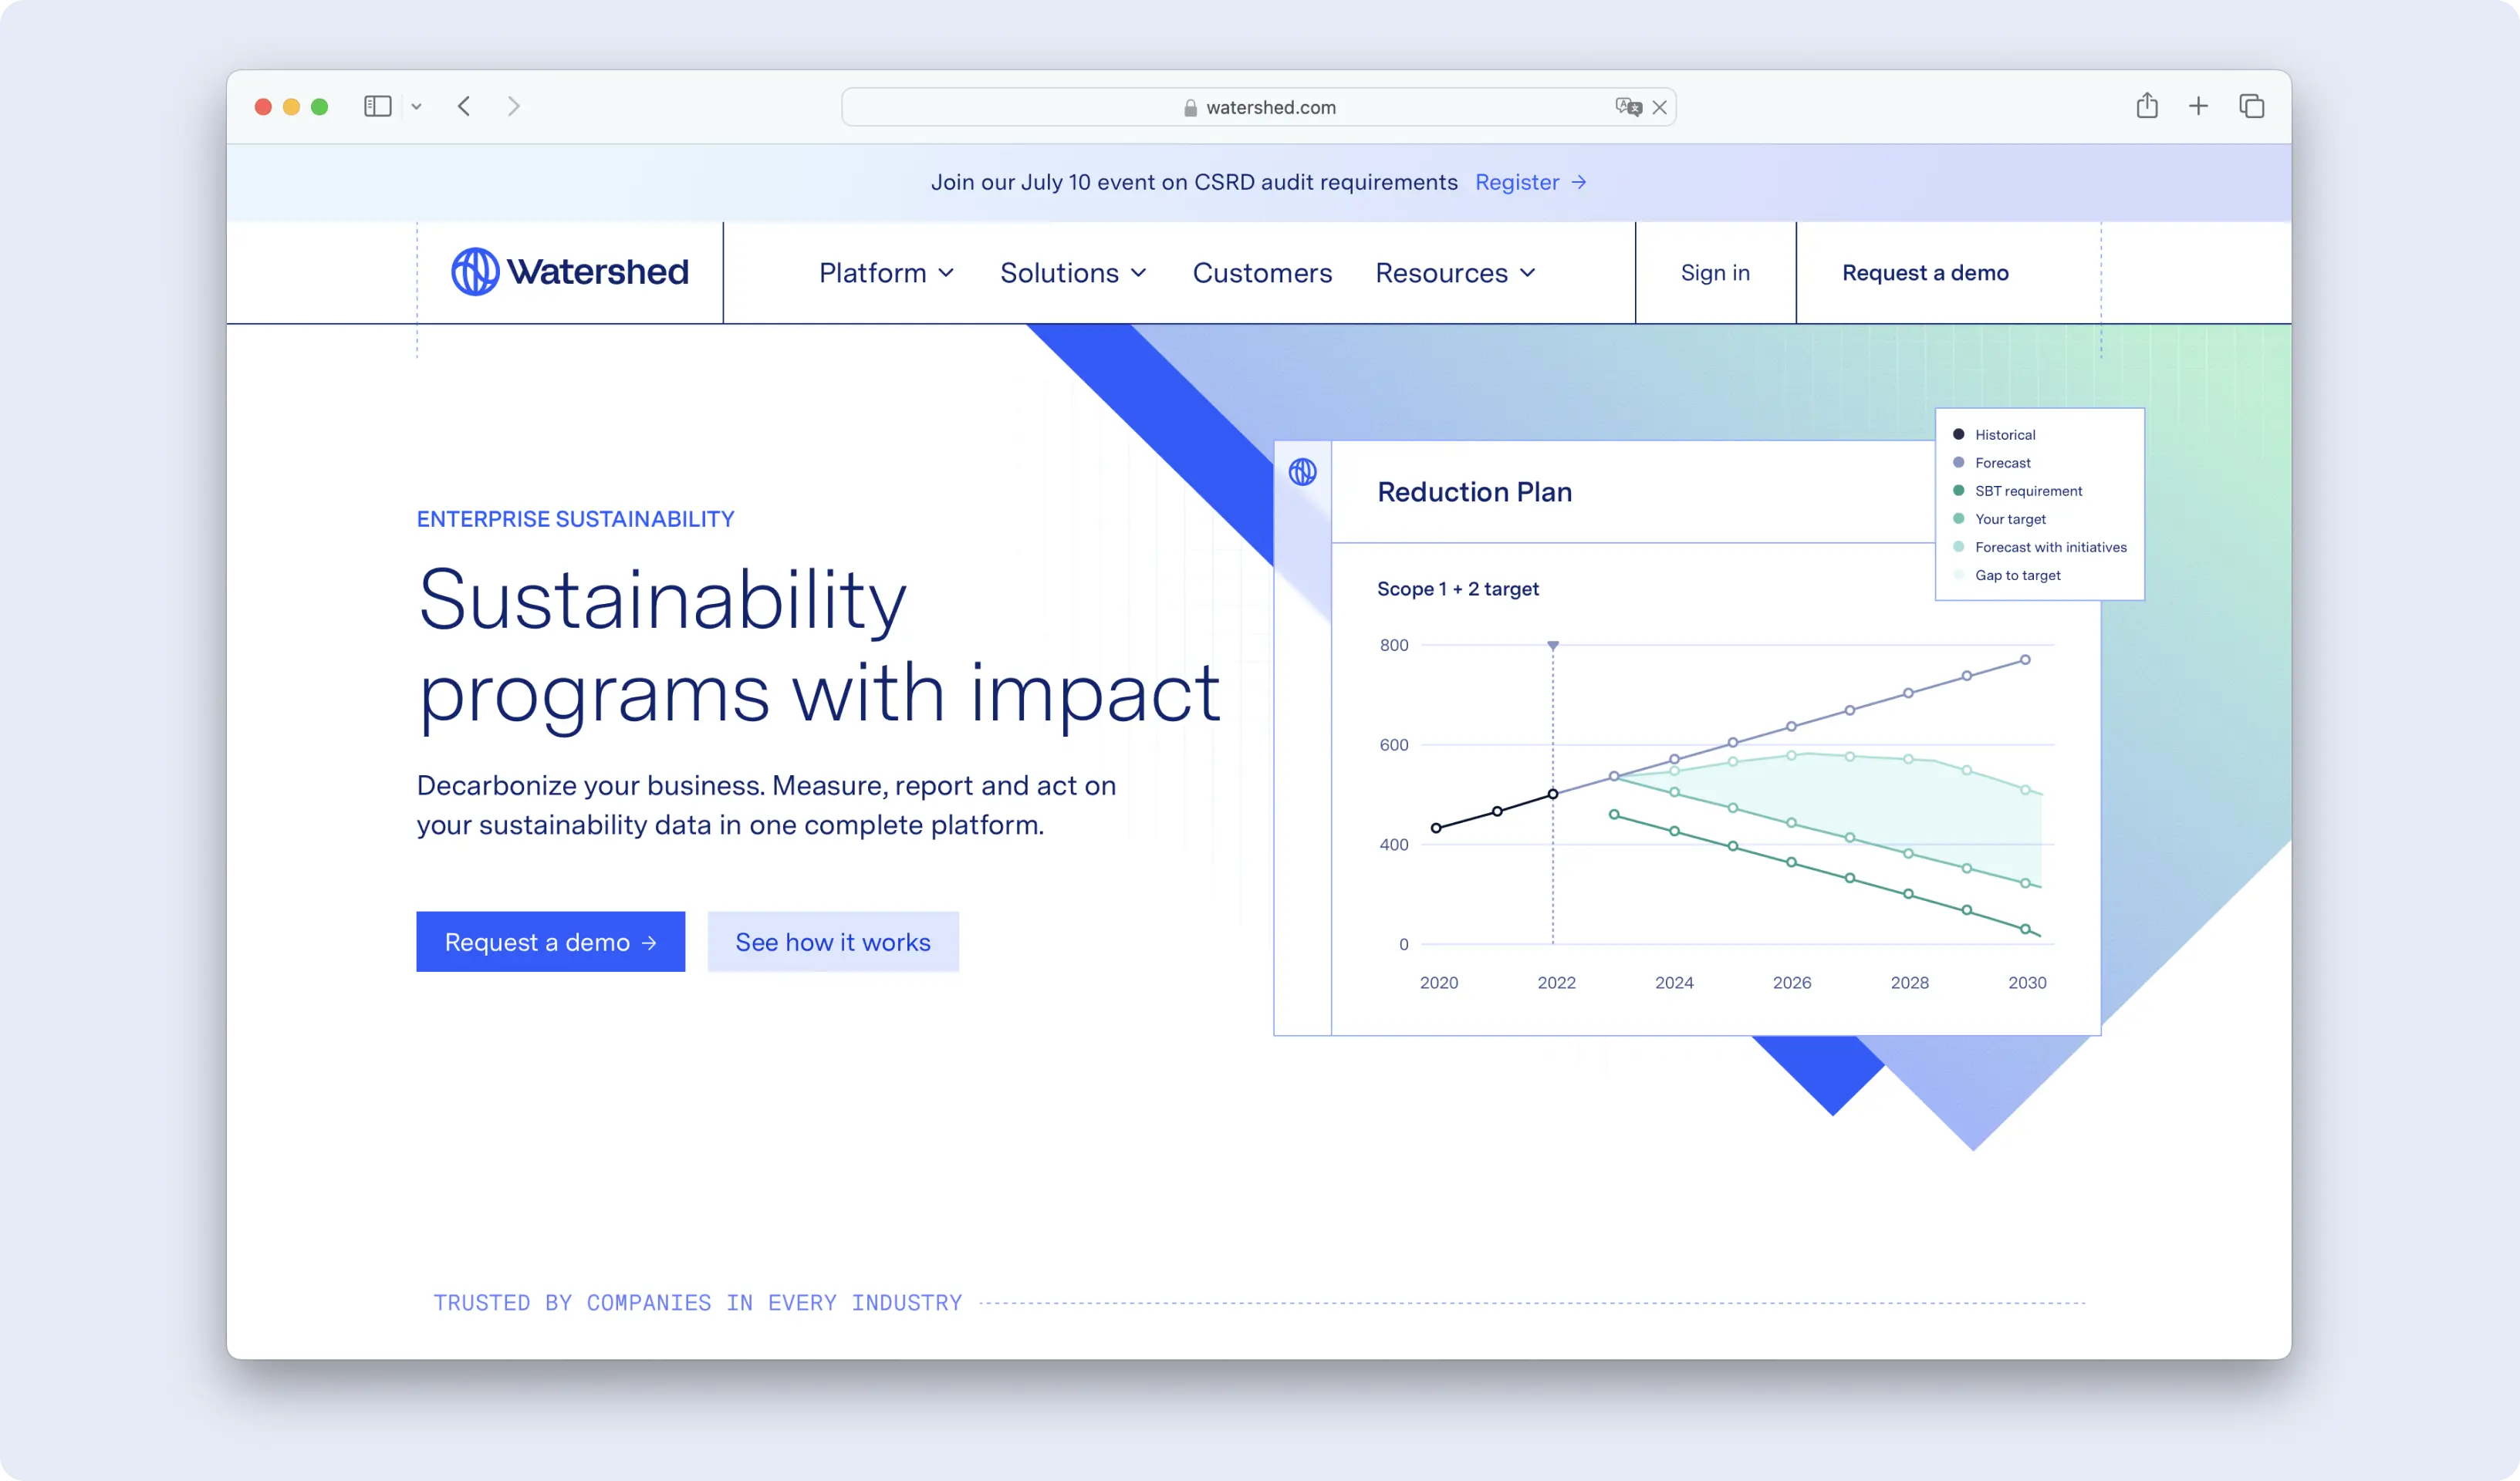Click Sign in in navigation

(1715, 273)
